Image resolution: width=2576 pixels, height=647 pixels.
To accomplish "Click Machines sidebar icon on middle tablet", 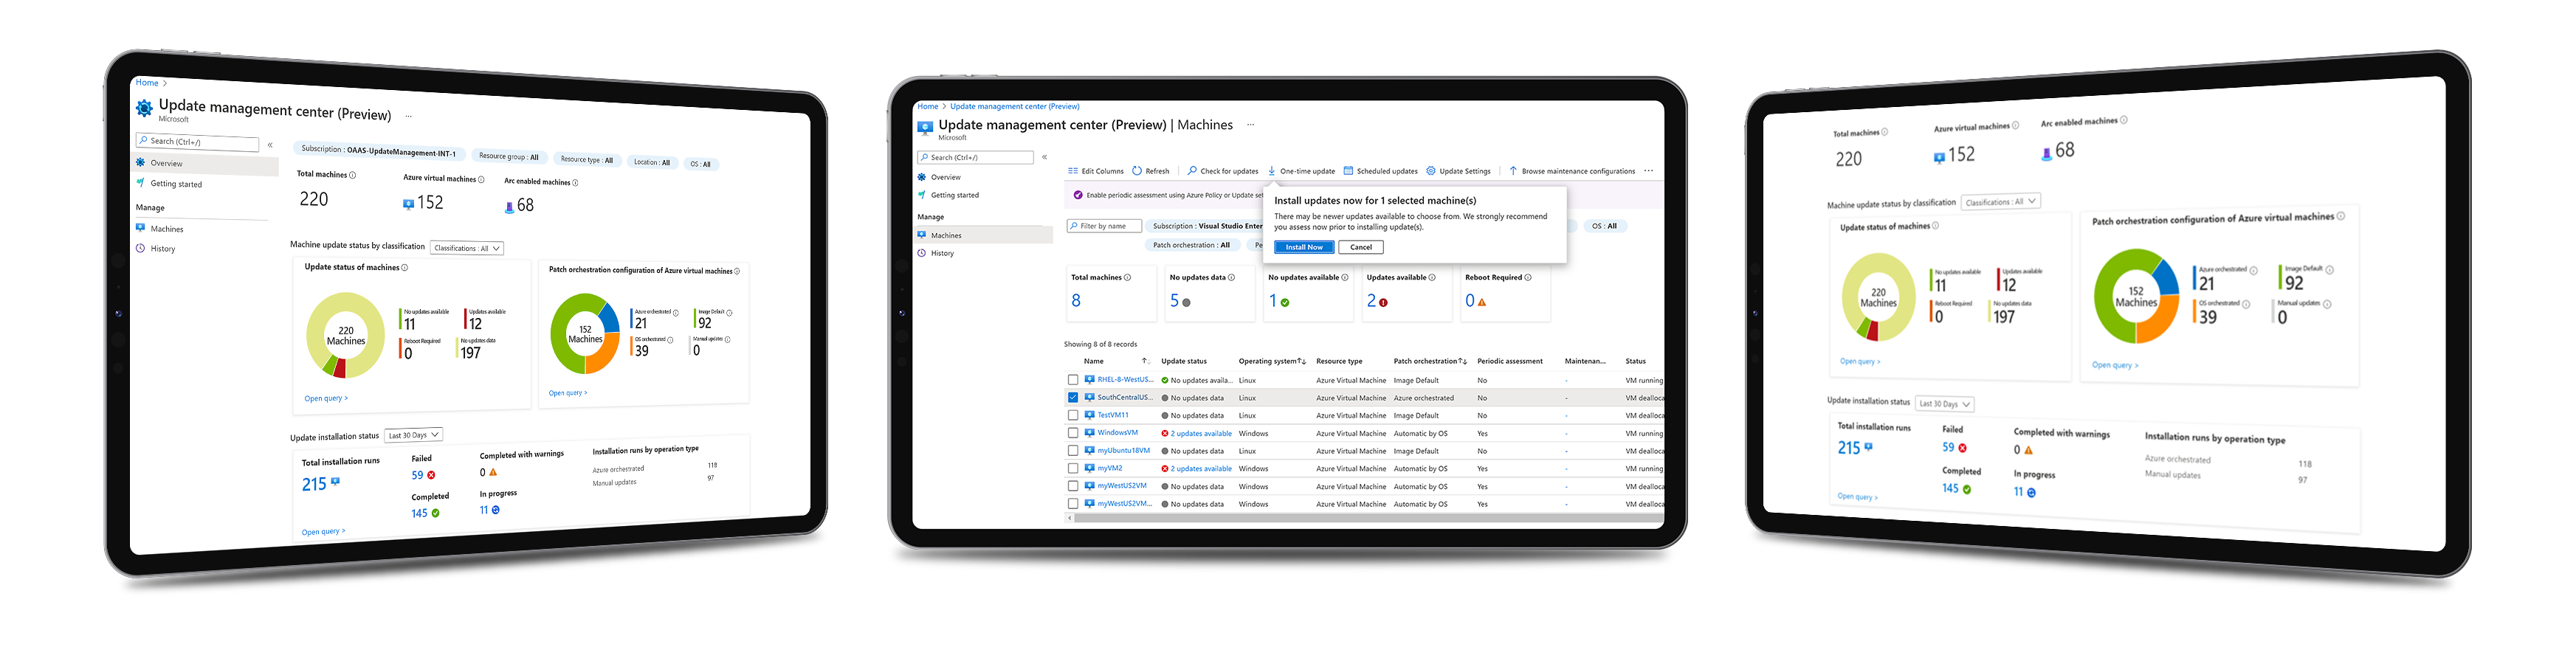I will click(922, 235).
